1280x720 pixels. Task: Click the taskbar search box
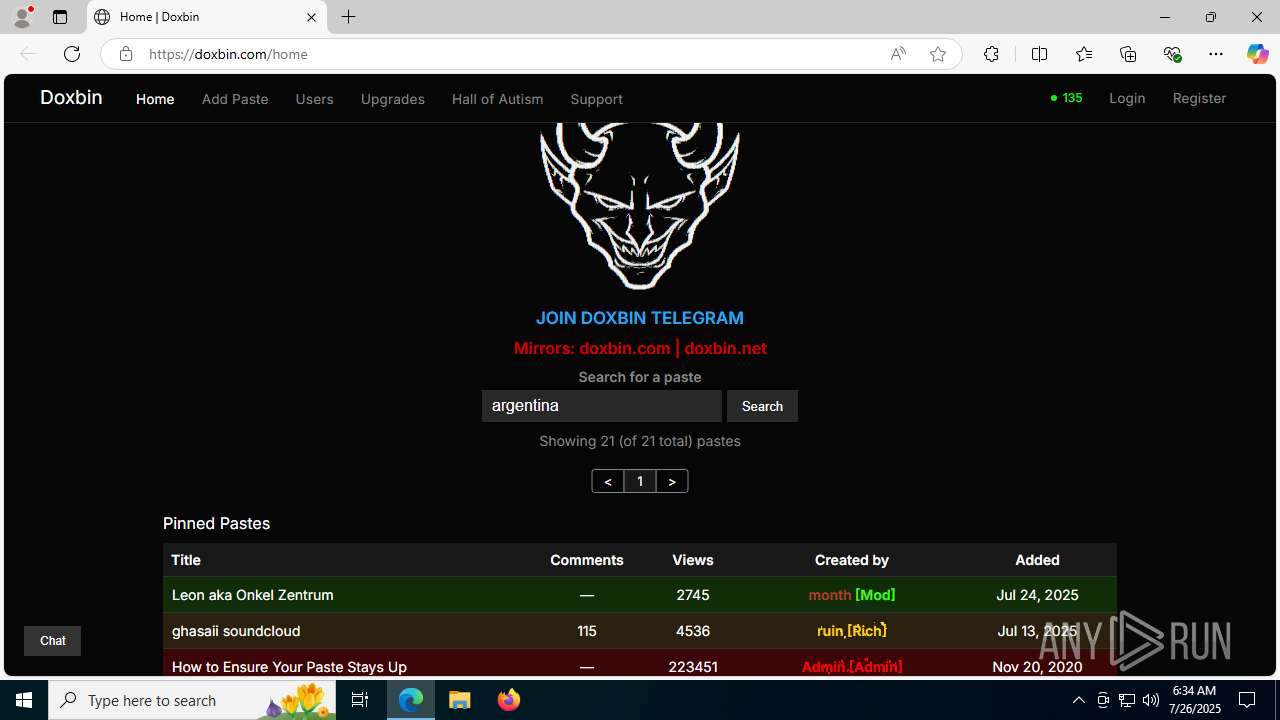(x=192, y=700)
